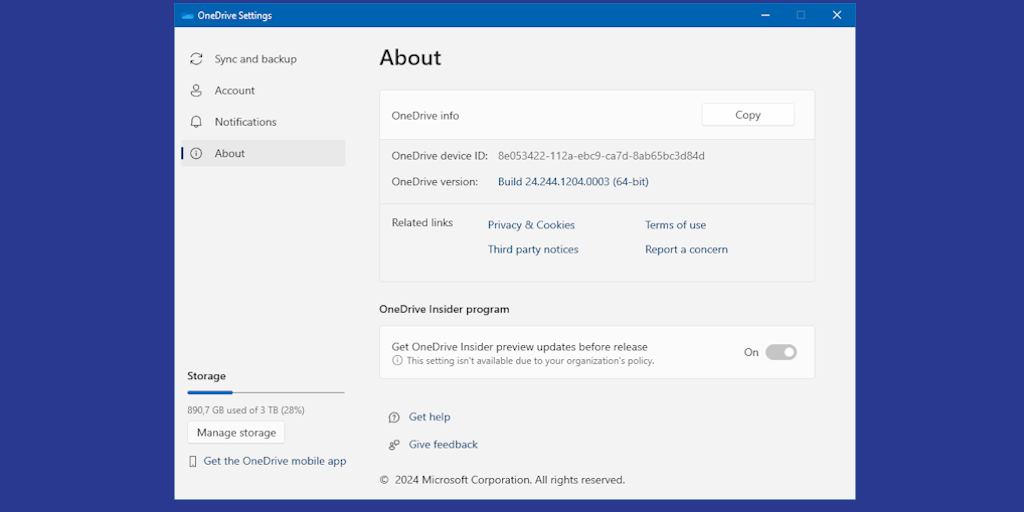Toggle the OneDrive Insider preview switch
The image size is (1024, 512).
[780, 352]
